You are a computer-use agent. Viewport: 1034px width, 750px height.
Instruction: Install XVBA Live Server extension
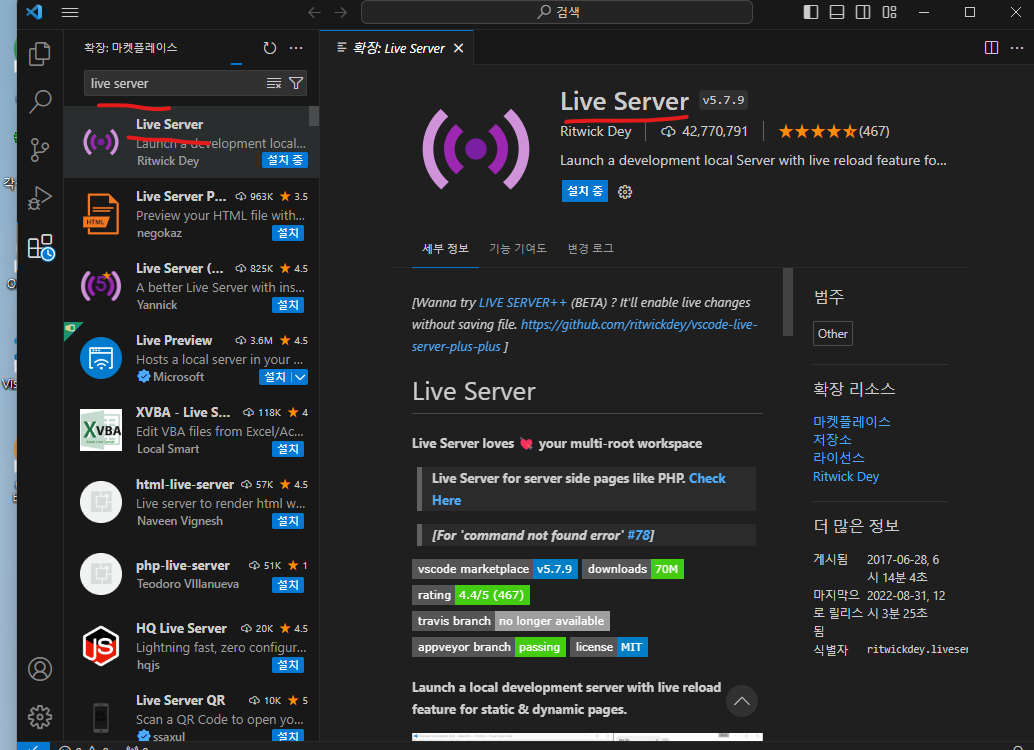(288, 449)
